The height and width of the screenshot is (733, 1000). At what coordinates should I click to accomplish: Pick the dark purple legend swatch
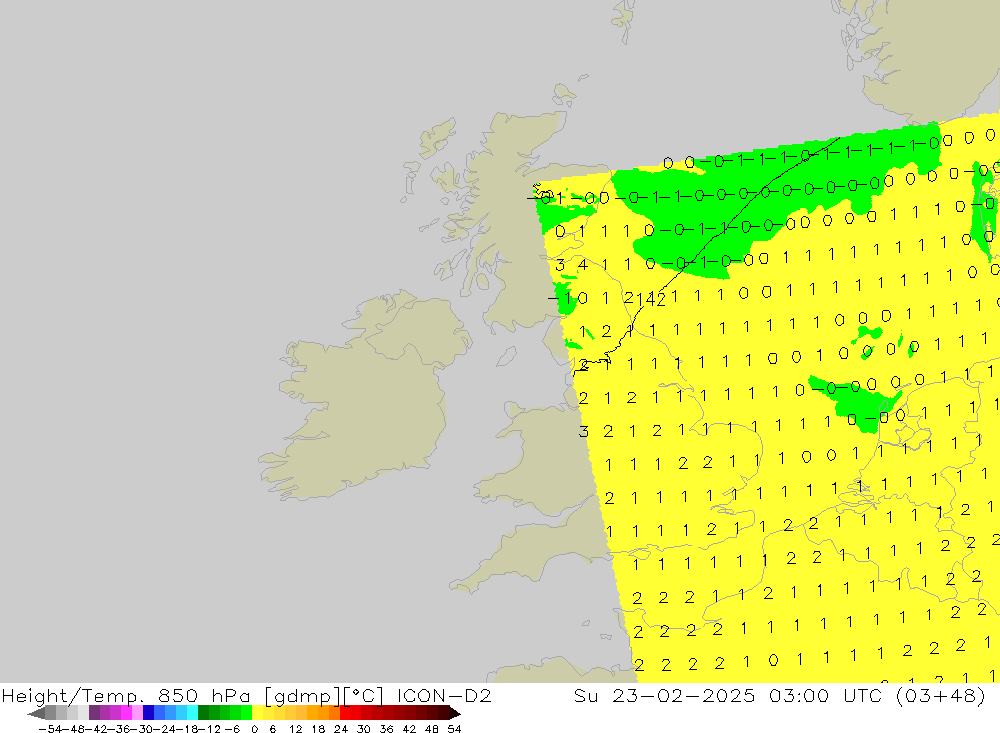(x=94, y=713)
